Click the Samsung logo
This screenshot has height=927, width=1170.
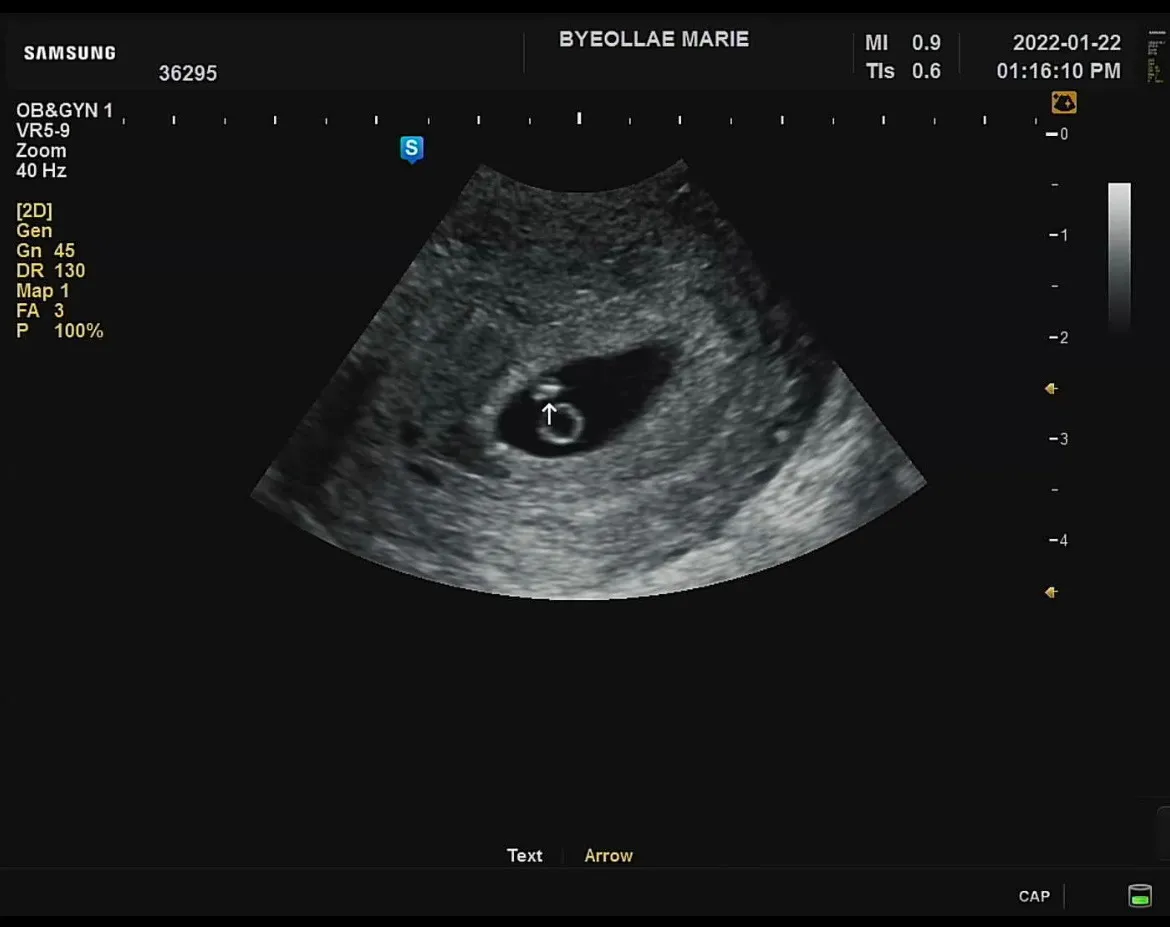click(x=69, y=53)
